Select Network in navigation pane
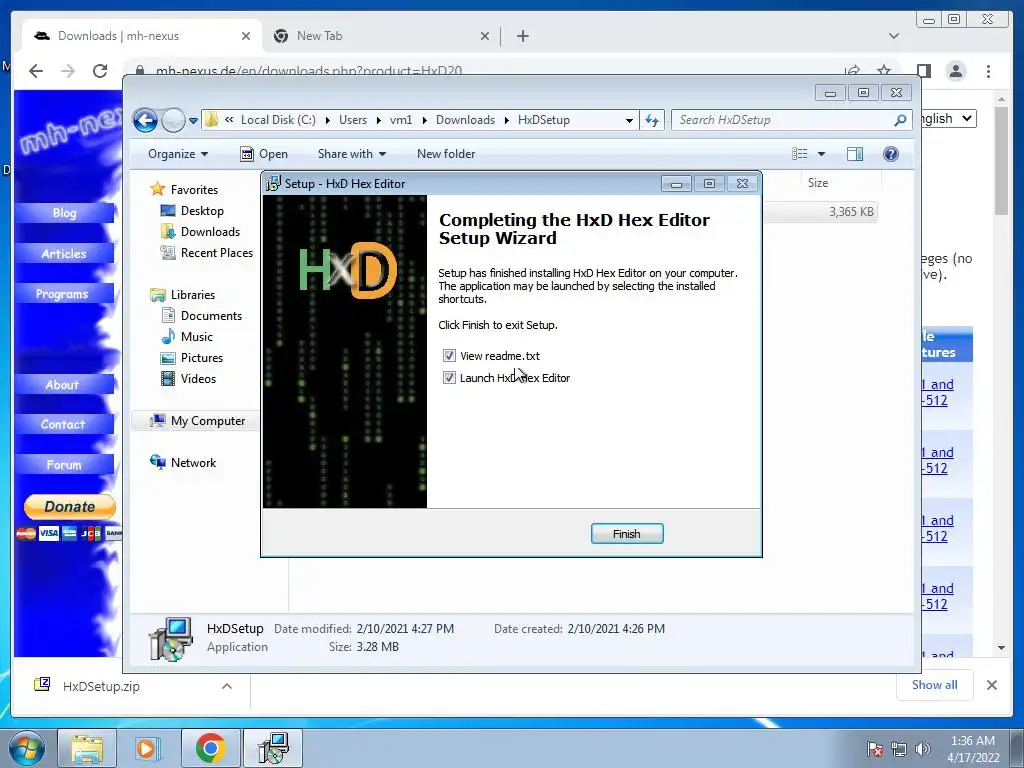 193,463
